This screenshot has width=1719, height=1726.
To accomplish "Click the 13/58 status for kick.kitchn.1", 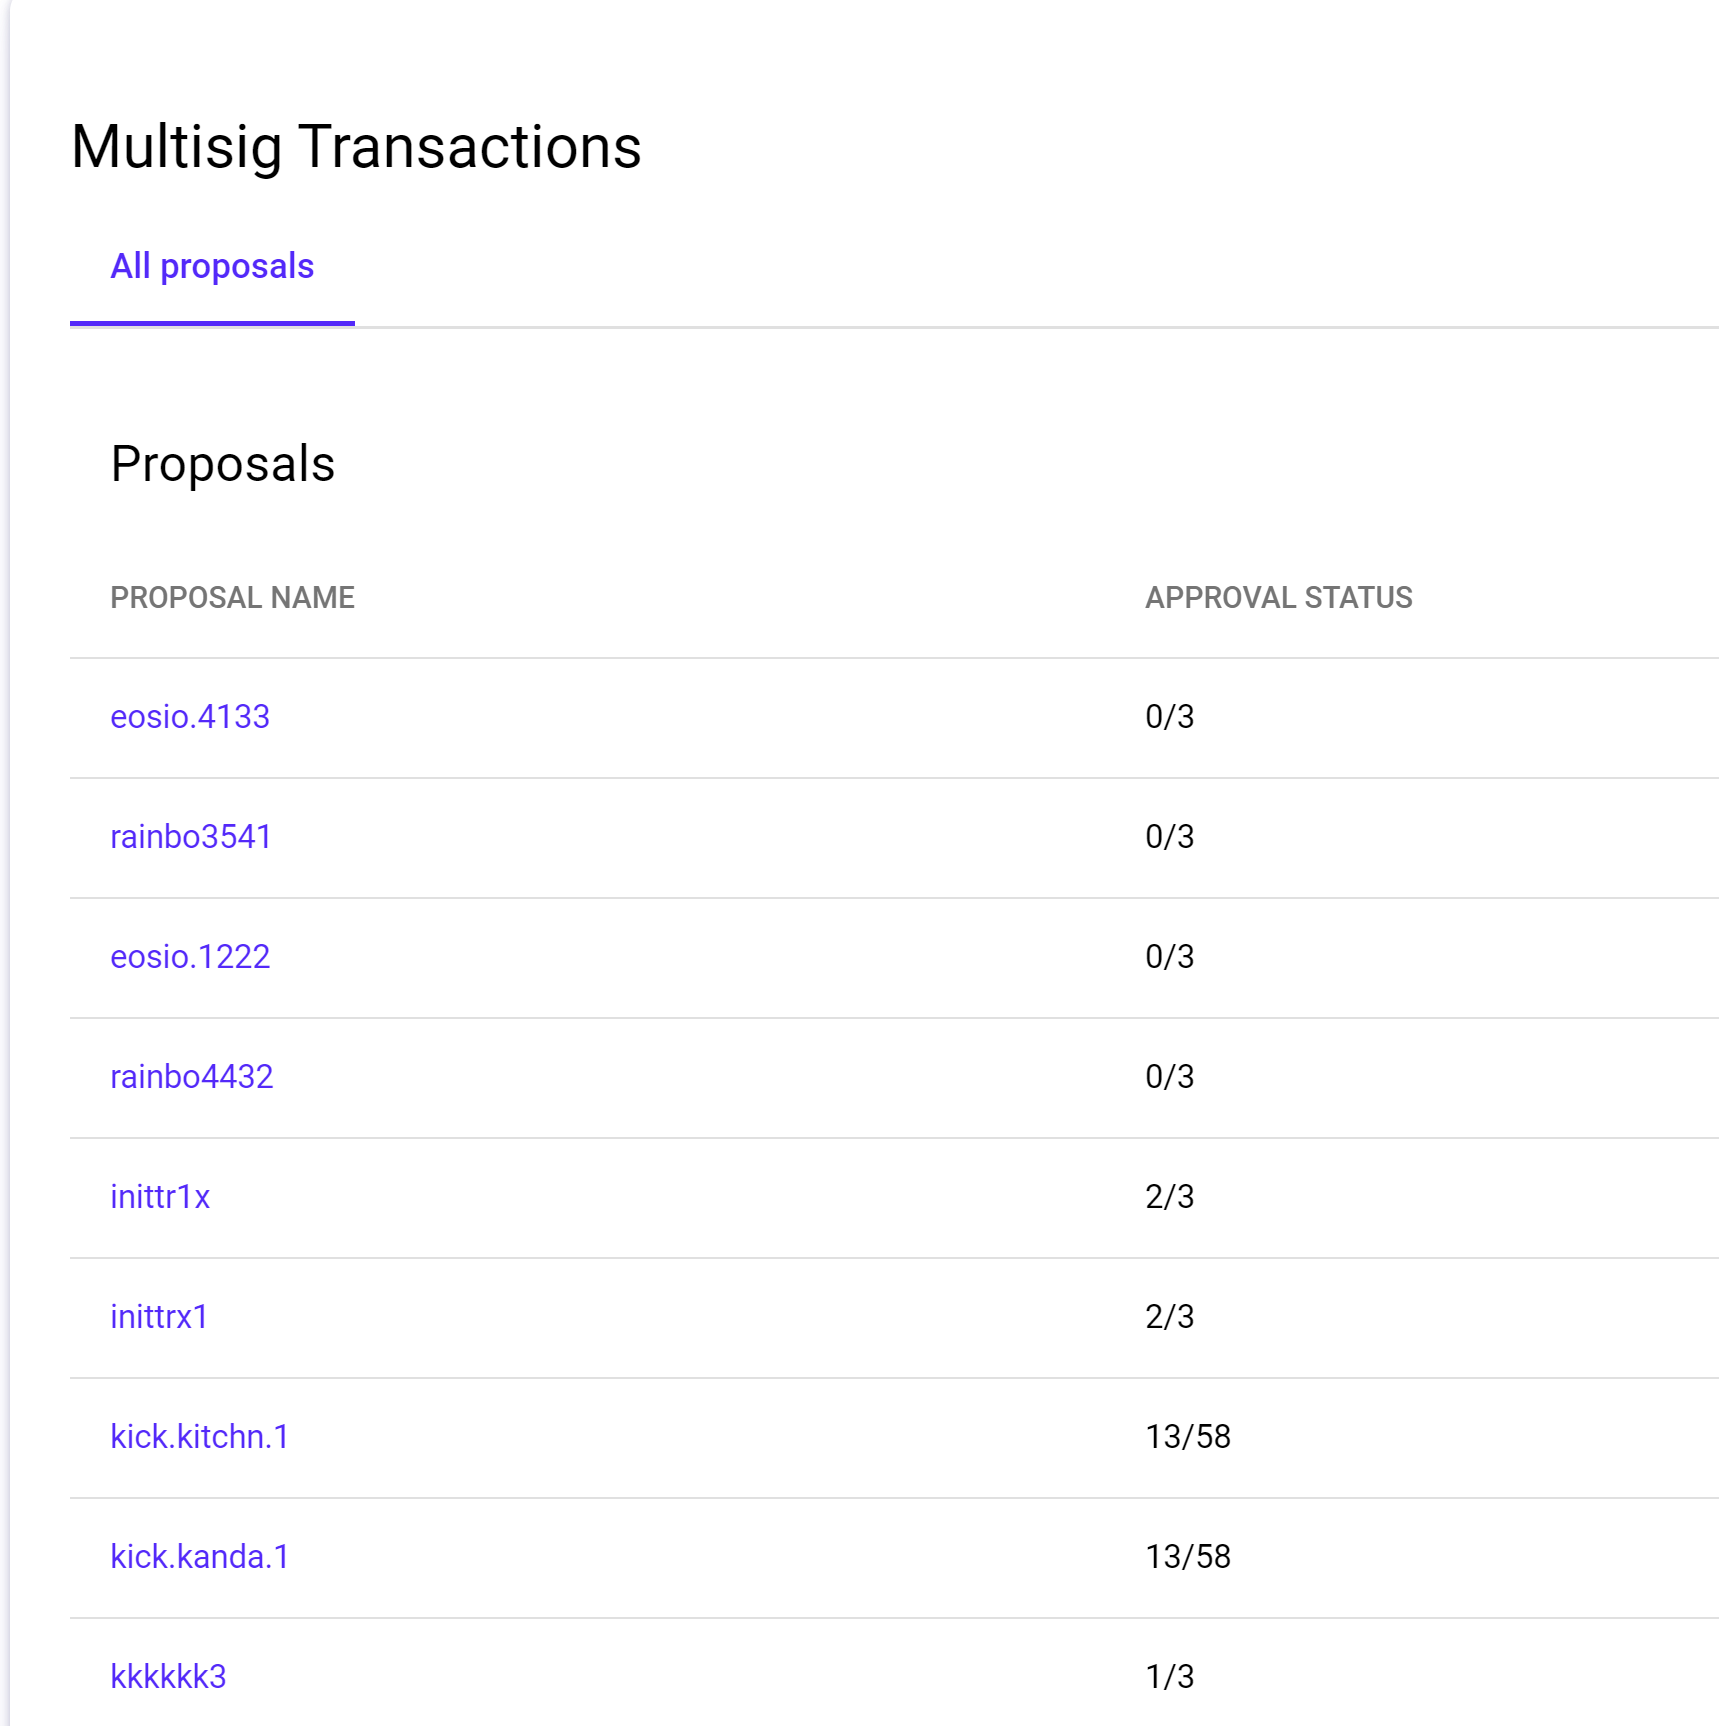I will pyautogui.click(x=1187, y=1437).
